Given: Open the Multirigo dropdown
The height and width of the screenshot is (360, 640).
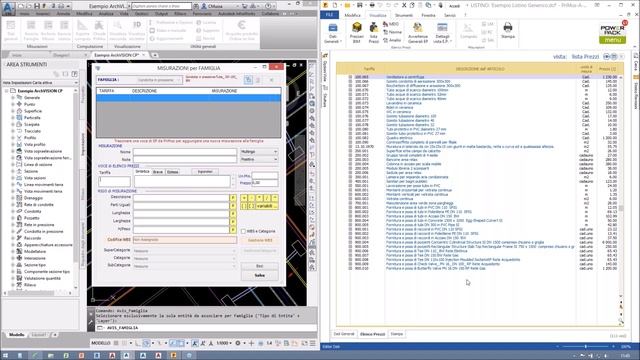Looking at the screenshot, I should coord(259,151).
